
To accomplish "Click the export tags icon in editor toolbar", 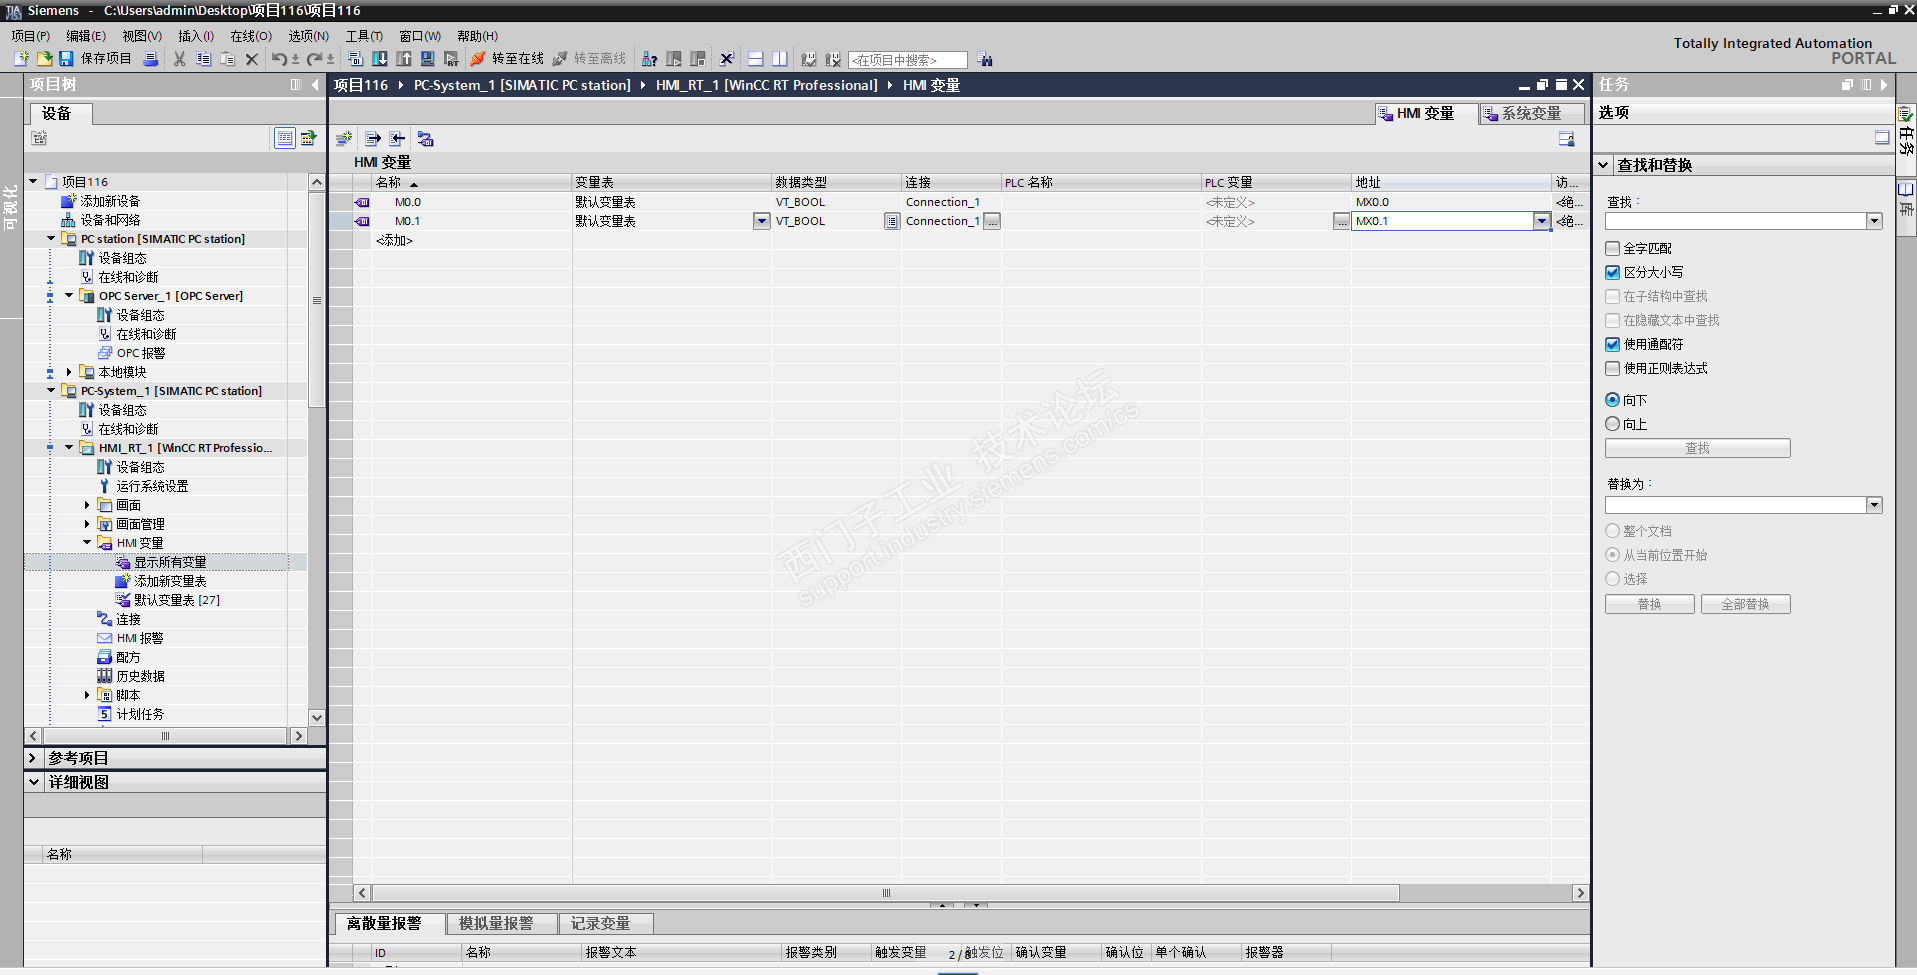I will pos(373,139).
